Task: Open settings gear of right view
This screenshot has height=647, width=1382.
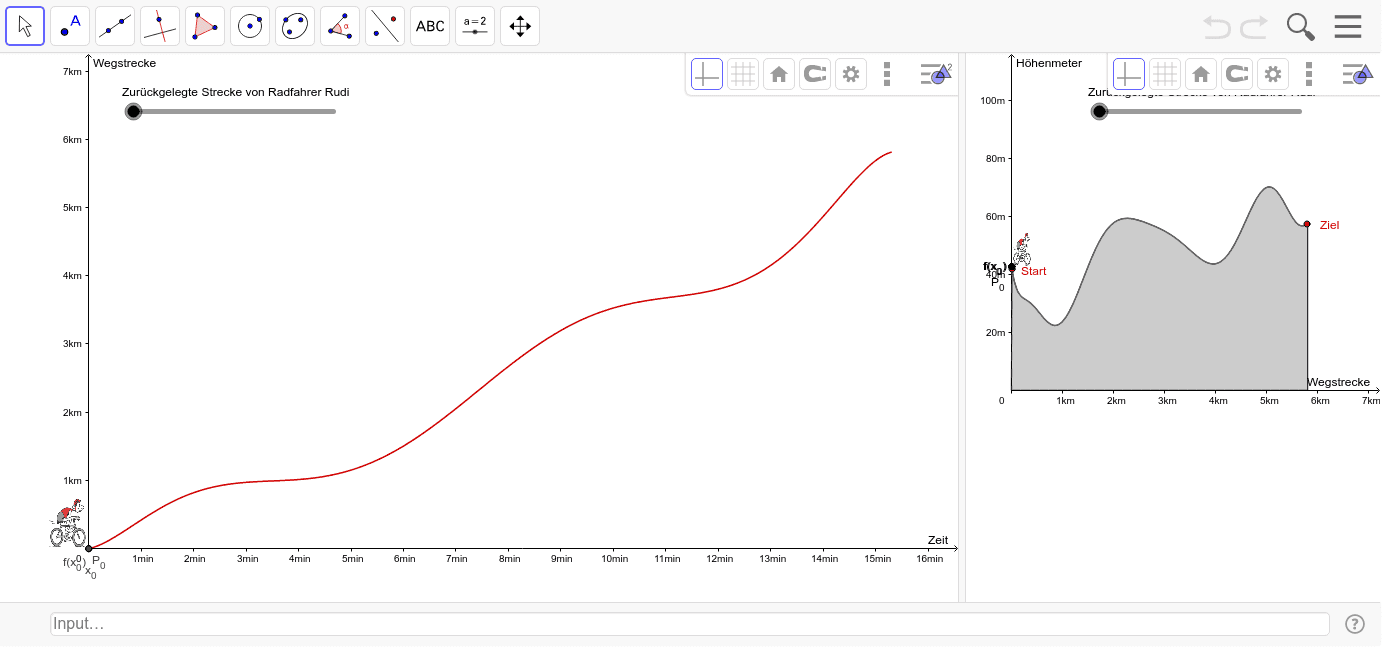Action: click(x=1273, y=73)
